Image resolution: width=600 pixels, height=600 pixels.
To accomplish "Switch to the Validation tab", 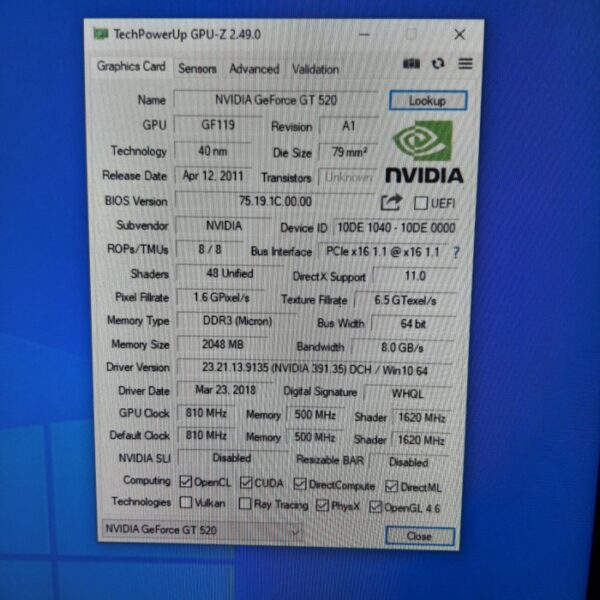I will [x=315, y=70].
